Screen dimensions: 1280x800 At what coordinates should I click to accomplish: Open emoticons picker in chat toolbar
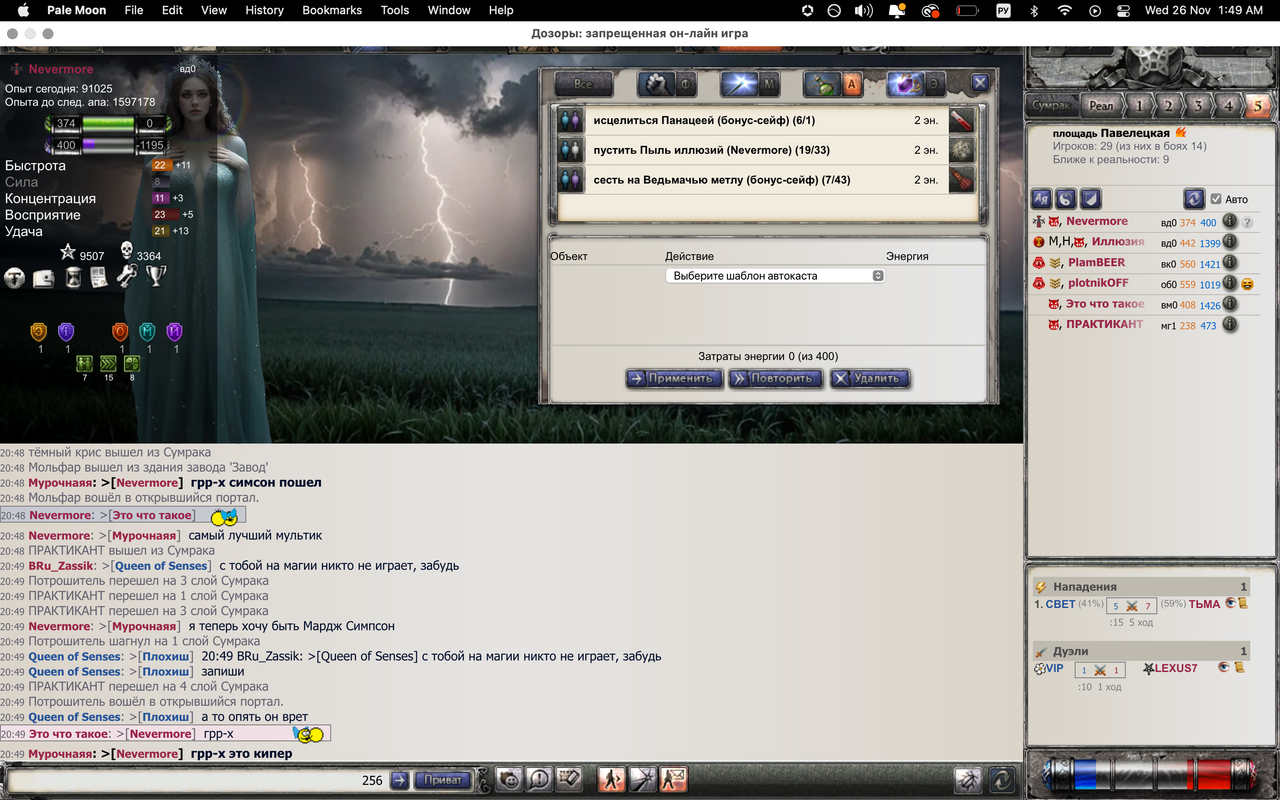(x=509, y=780)
